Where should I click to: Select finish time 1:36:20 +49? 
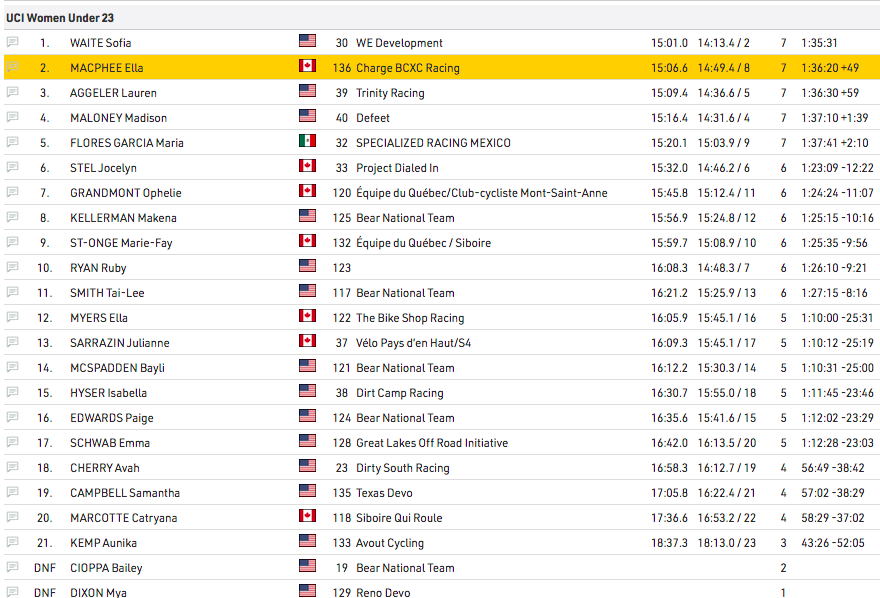[829, 68]
